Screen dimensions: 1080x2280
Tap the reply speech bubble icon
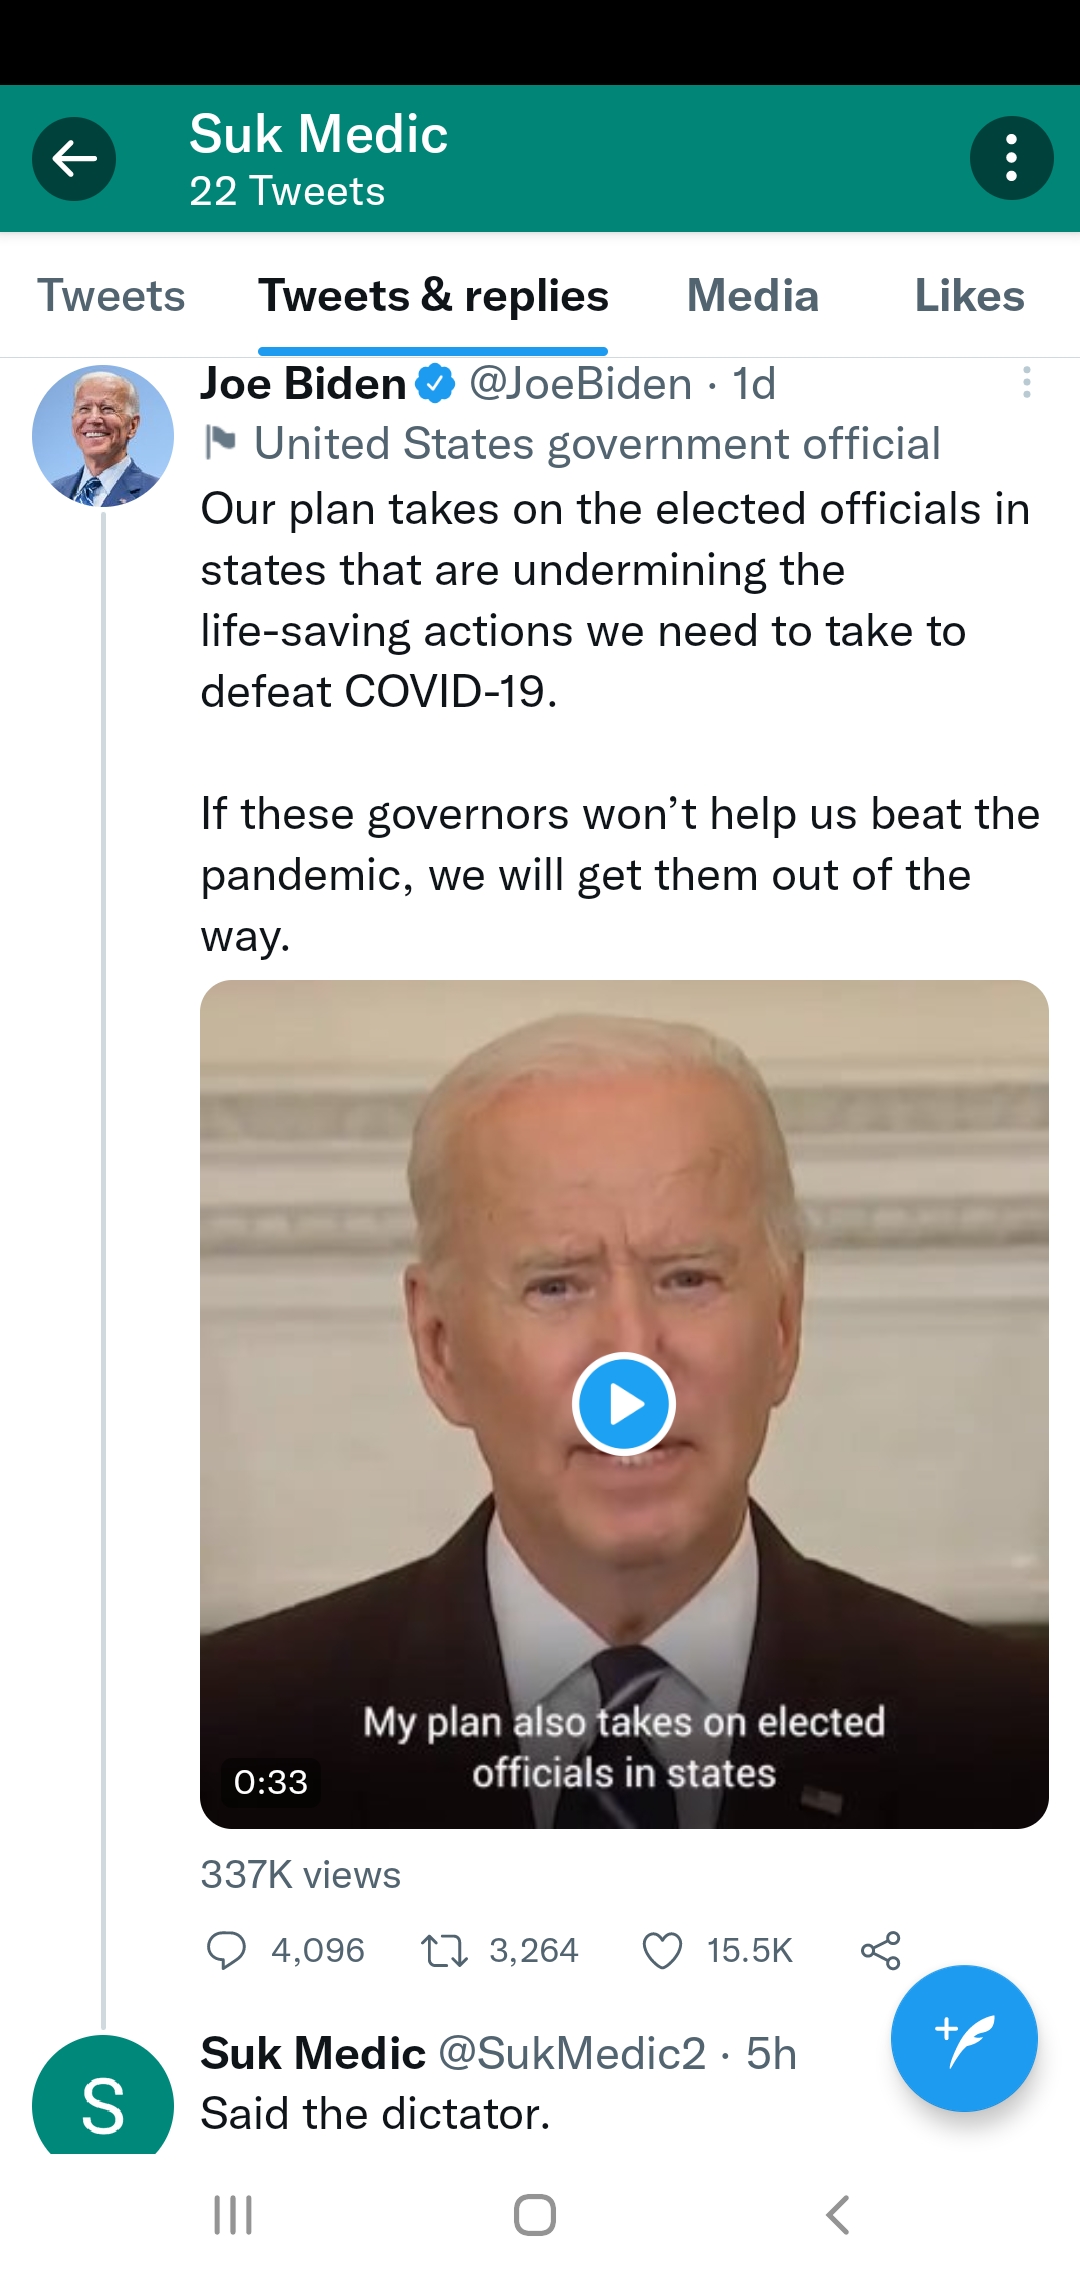click(226, 1950)
